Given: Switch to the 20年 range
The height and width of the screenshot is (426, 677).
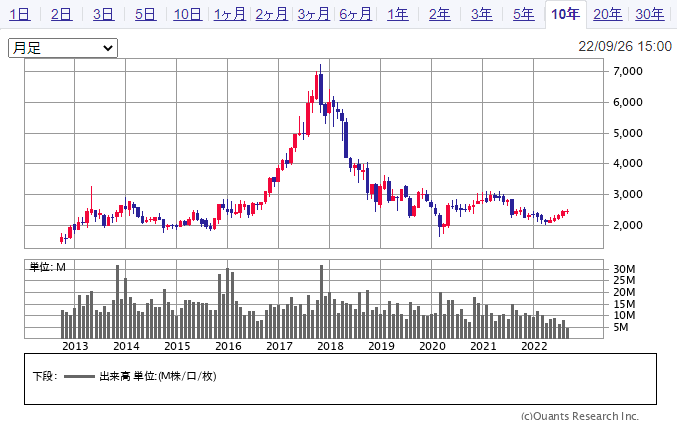Looking at the screenshot, I should point(607,15).
